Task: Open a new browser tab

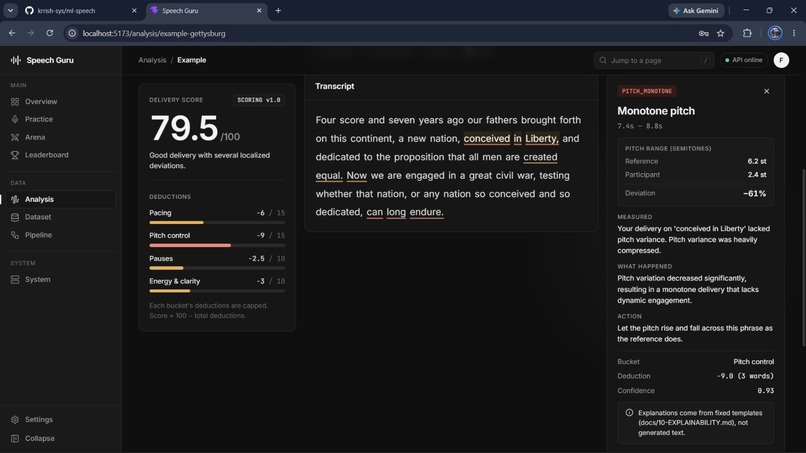Action: pyautogui.click(x=278, y=10)
